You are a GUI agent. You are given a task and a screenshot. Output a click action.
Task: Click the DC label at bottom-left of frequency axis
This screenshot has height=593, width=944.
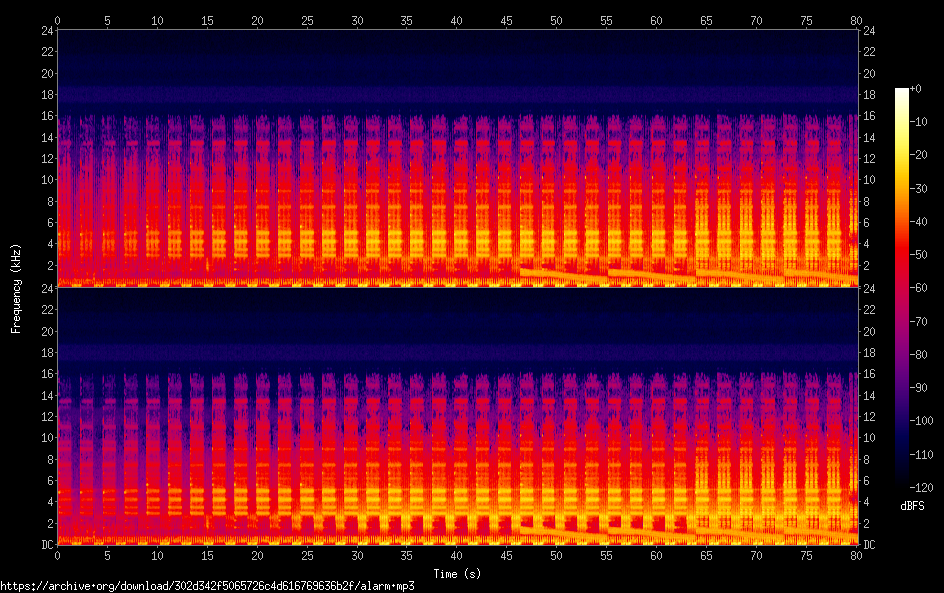click(45, 545)
